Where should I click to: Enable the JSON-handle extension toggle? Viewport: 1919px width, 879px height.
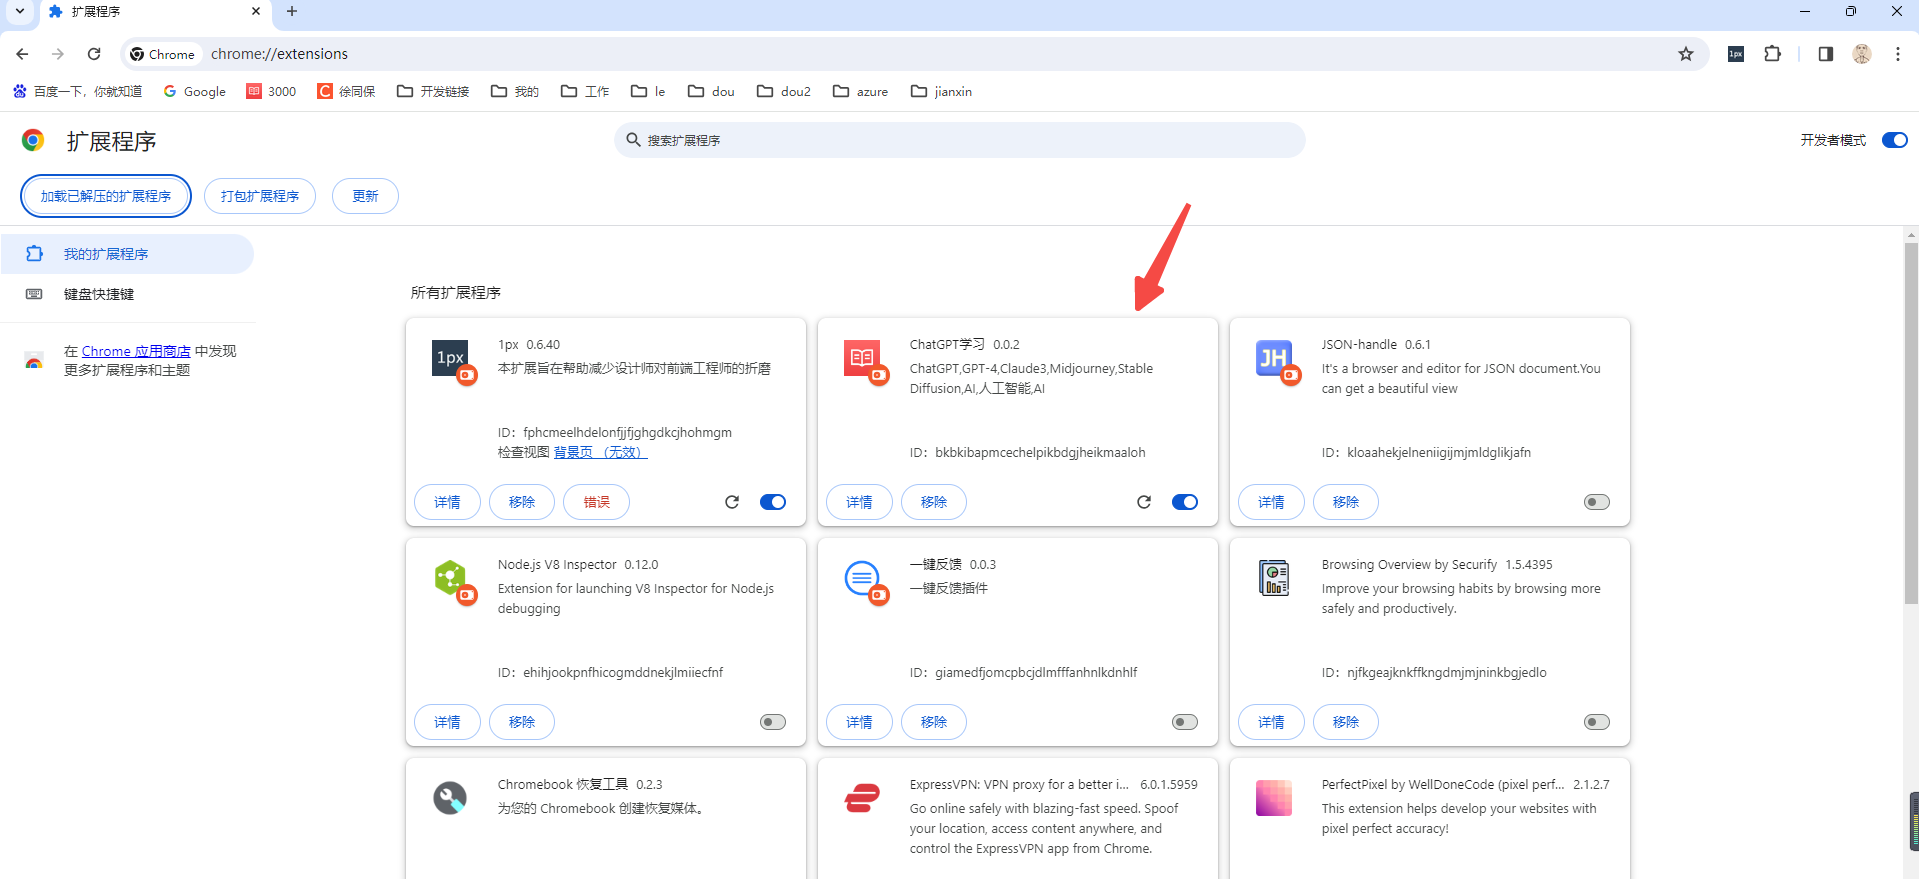click(1597, 502)
